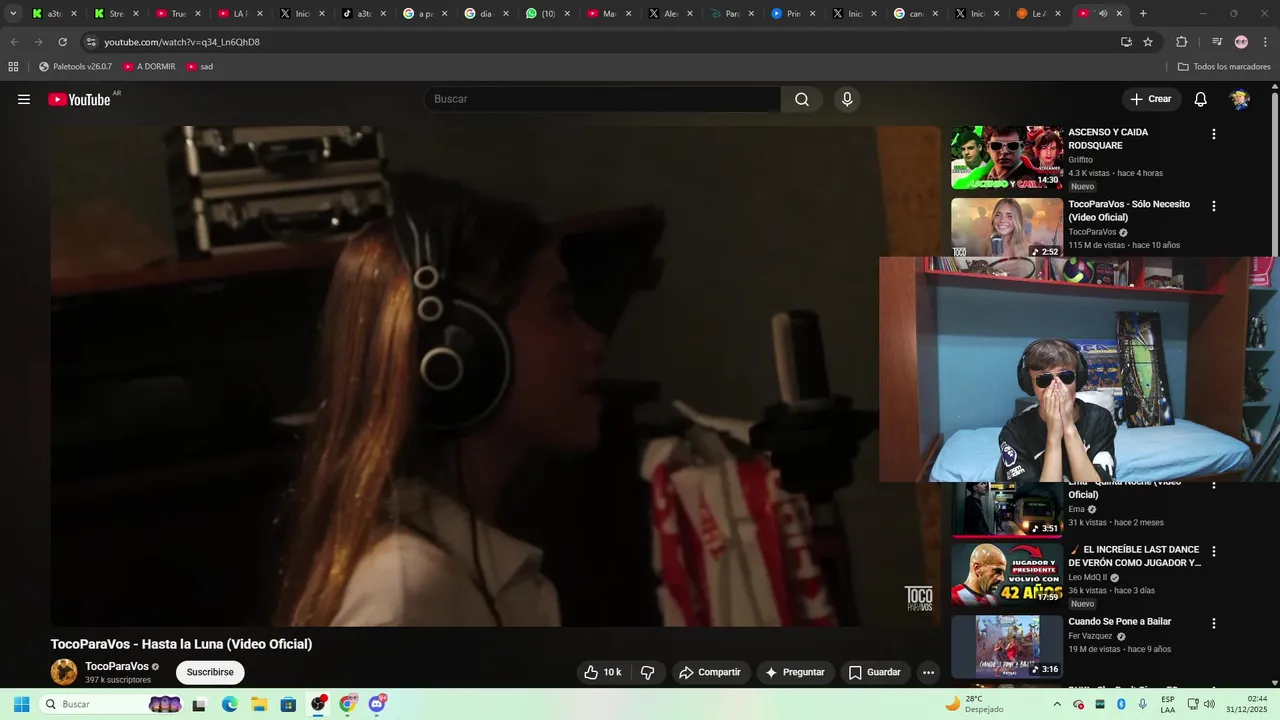The width and height of the screenshot is (1280, 720).
Task: Open Chrome from taskbar
Action: (x=347, y=704)
